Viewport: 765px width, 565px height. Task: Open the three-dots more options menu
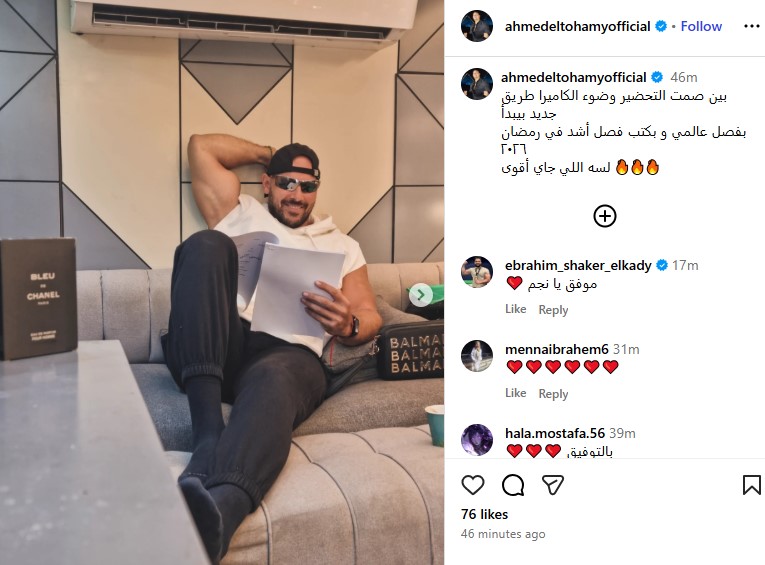(751, 26)
